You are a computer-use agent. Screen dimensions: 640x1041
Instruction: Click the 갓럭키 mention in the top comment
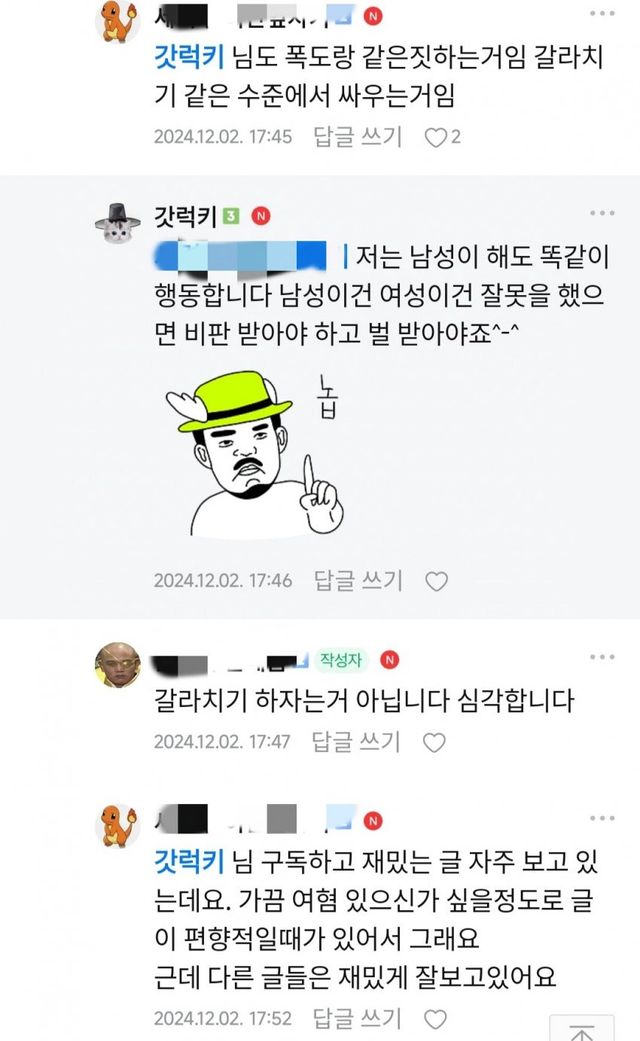pyautogui.click(x=189, y=56)
